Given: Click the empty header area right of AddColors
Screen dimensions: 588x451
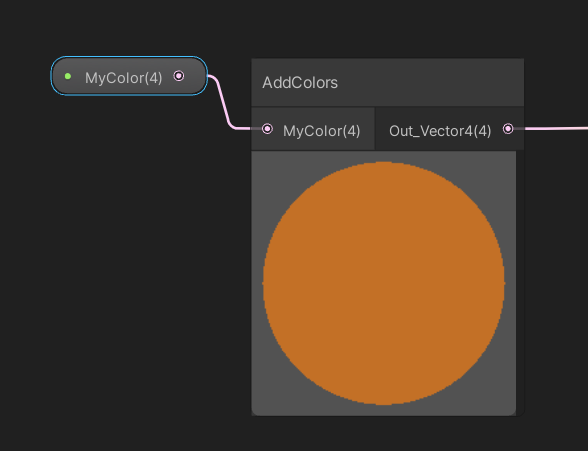Looking at the screenshot, I should 431,82.
